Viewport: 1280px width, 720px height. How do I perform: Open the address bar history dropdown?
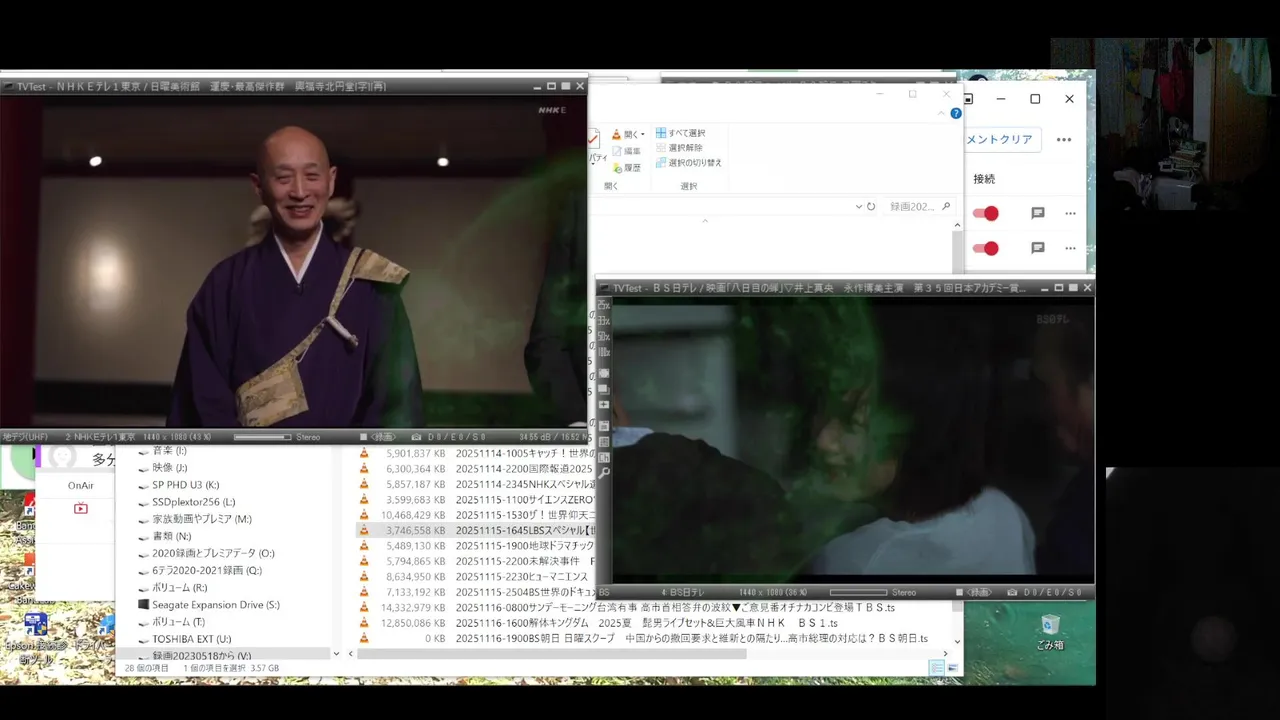point(858,207)
